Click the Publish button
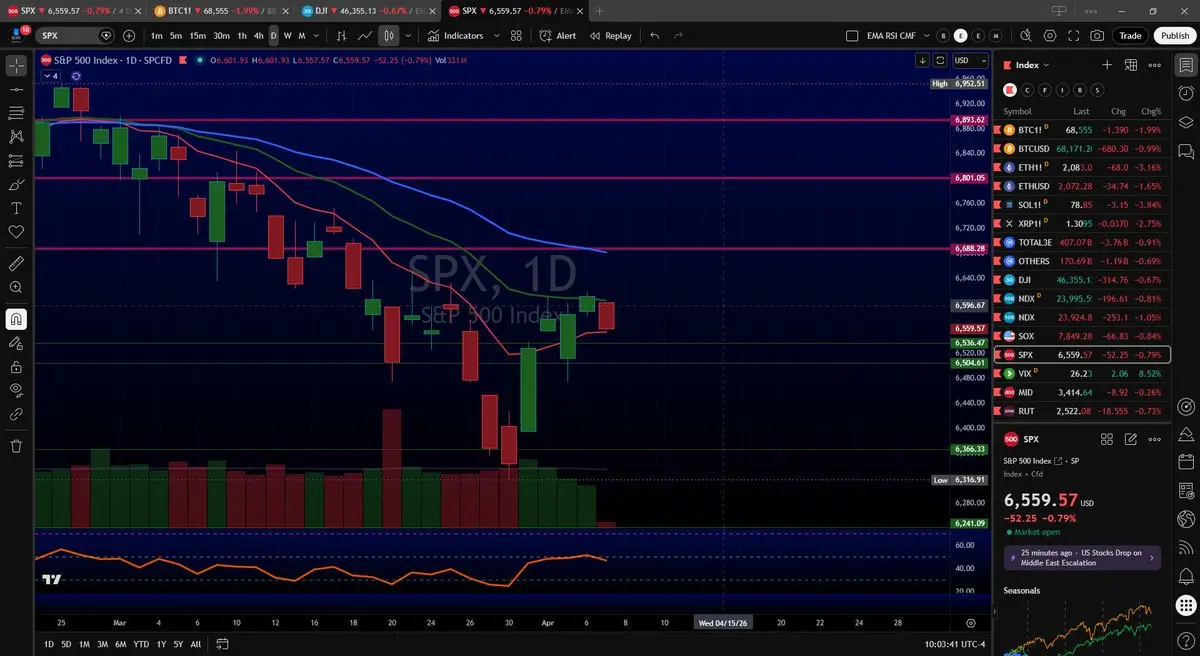The width and height of the screenshot is (1200, 656). point(1175,36)
